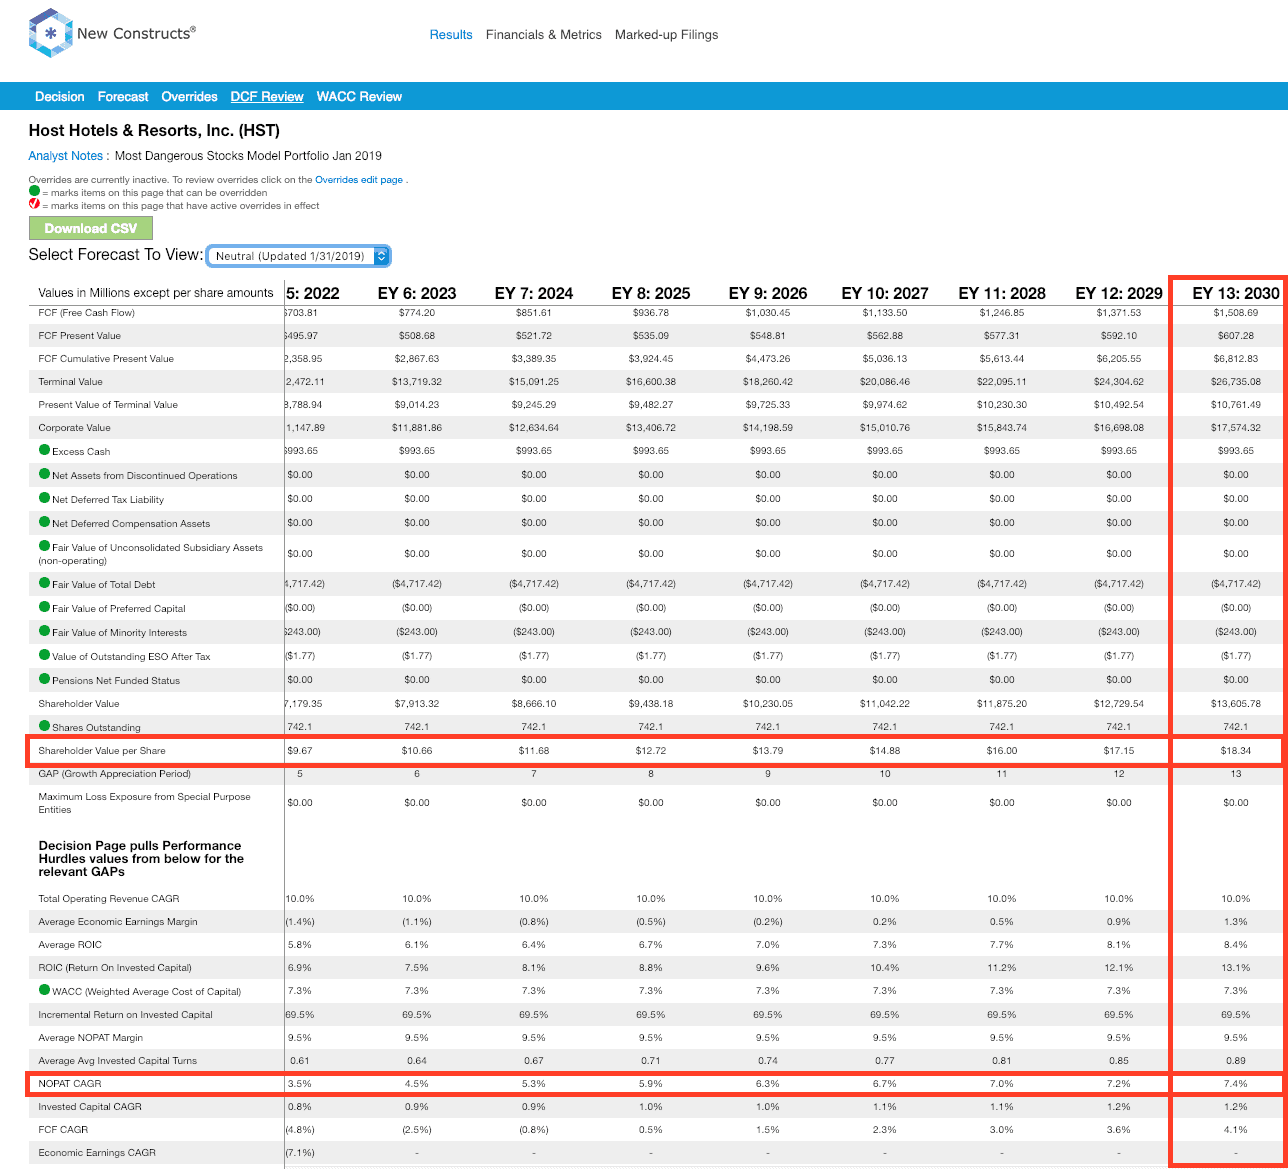1288x1169 pixels.
Task: Open Financials & Metrics tab
Action: (544, 34)
